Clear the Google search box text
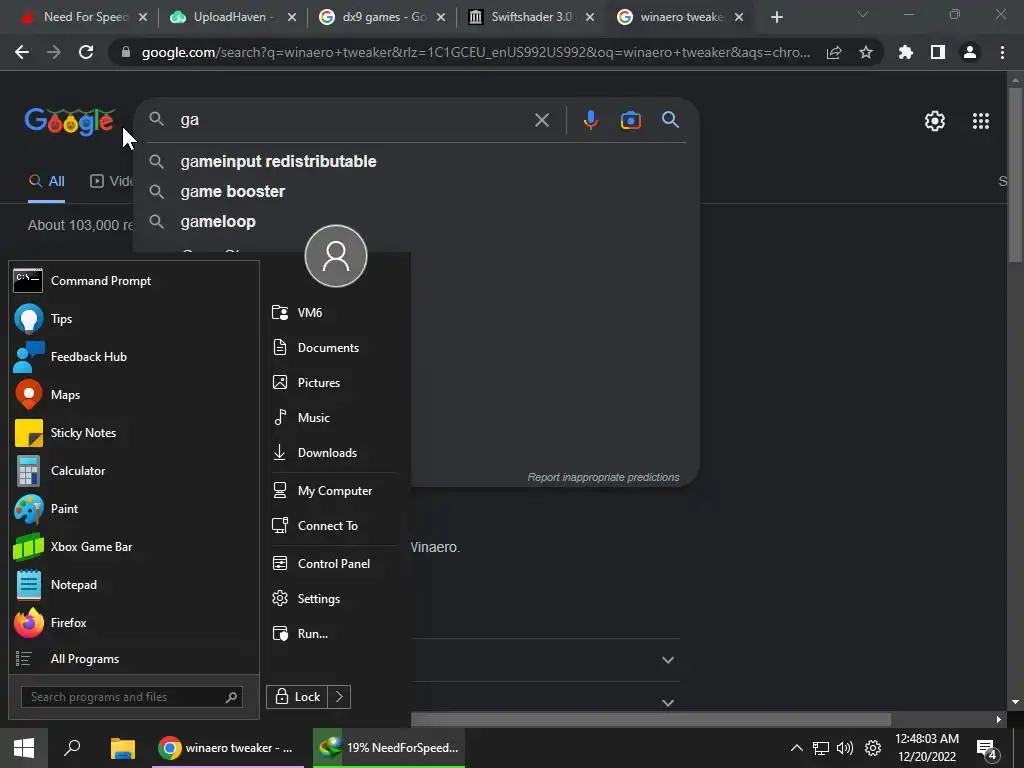This screenshot has height=768, width=1024. (541, 120)
